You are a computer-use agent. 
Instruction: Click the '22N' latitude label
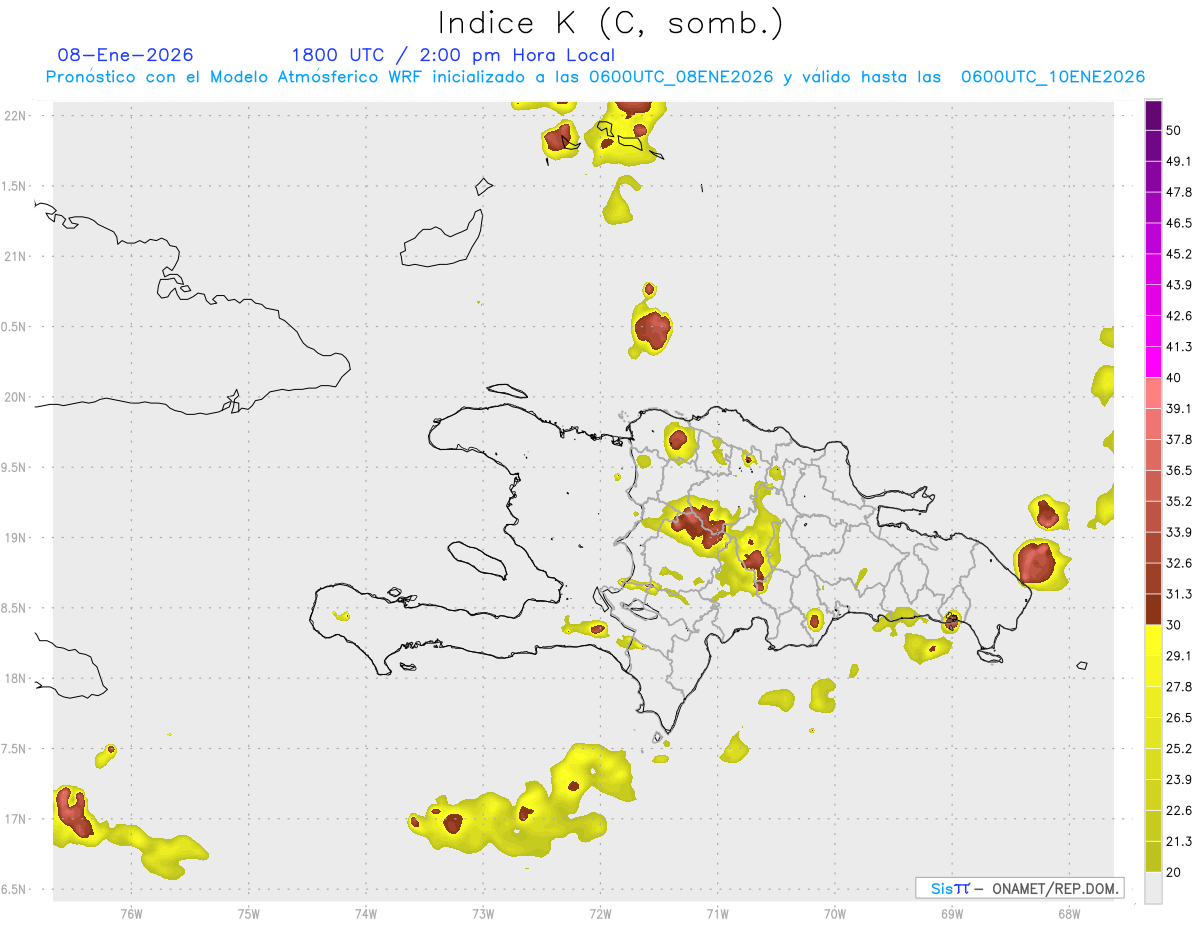[x=17, y=115]
